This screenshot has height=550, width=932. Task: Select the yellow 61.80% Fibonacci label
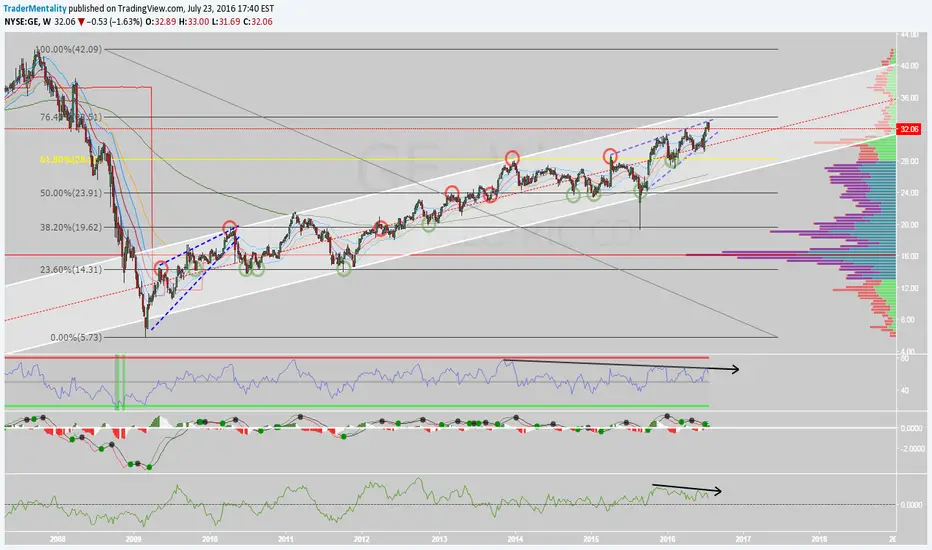pos(69,159)
